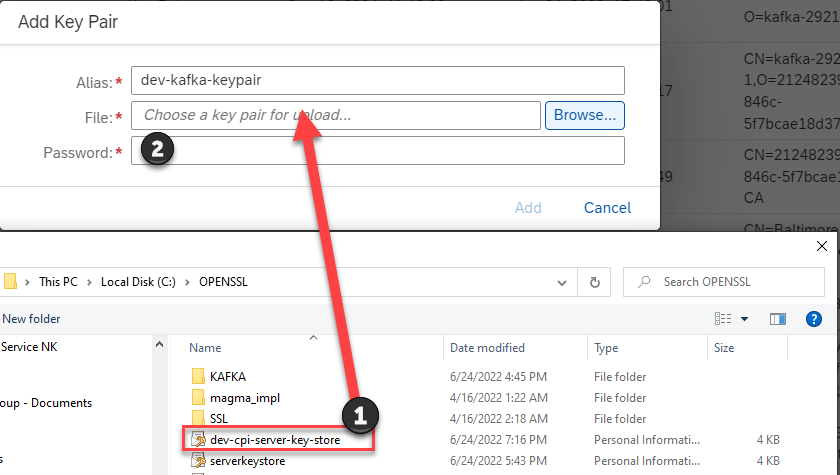Click the file chooser text field

(336, 115)
